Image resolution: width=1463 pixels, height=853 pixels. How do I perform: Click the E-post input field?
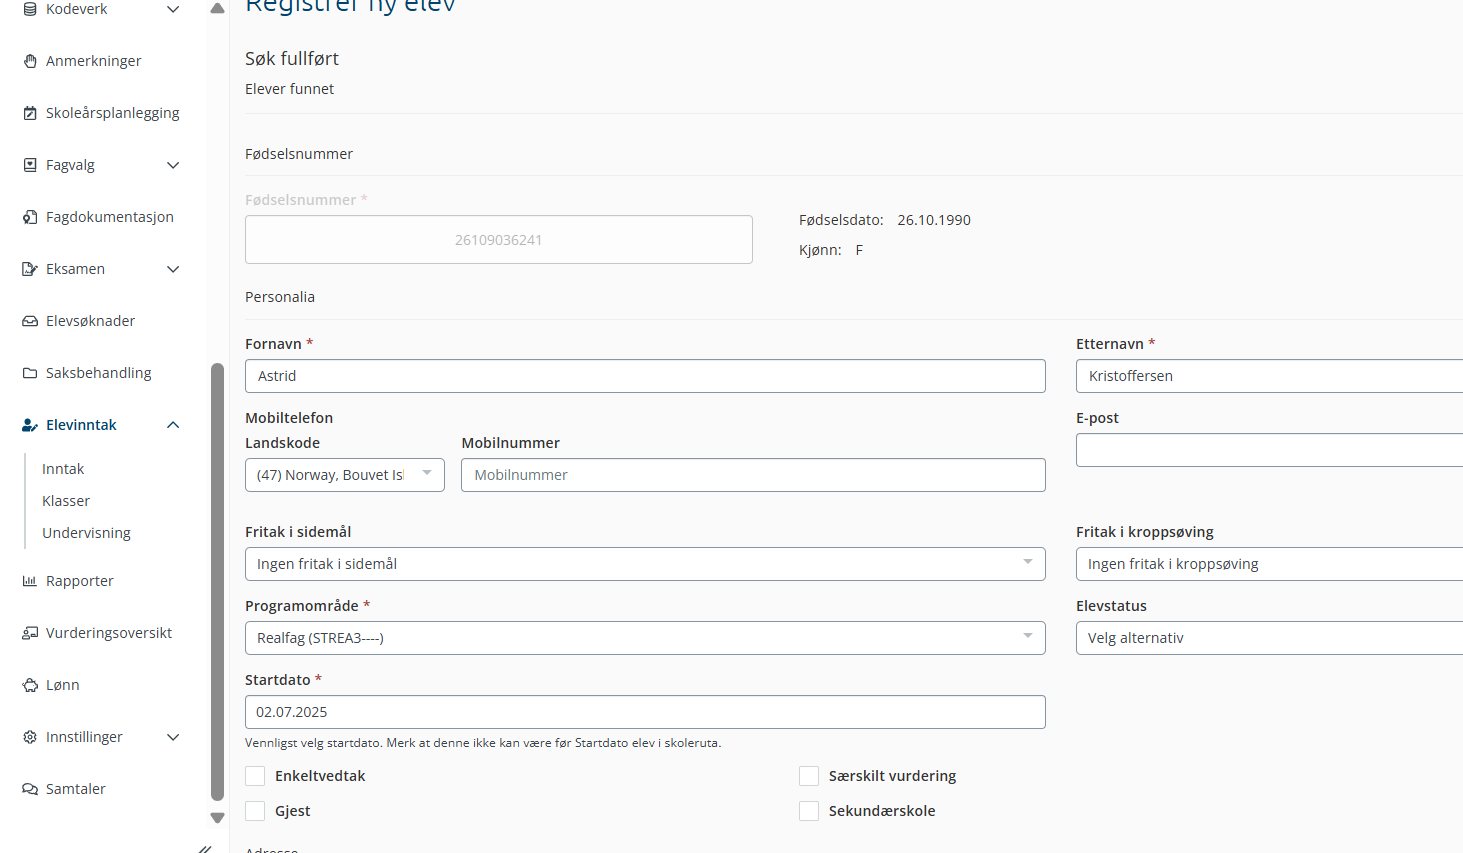1269,450
